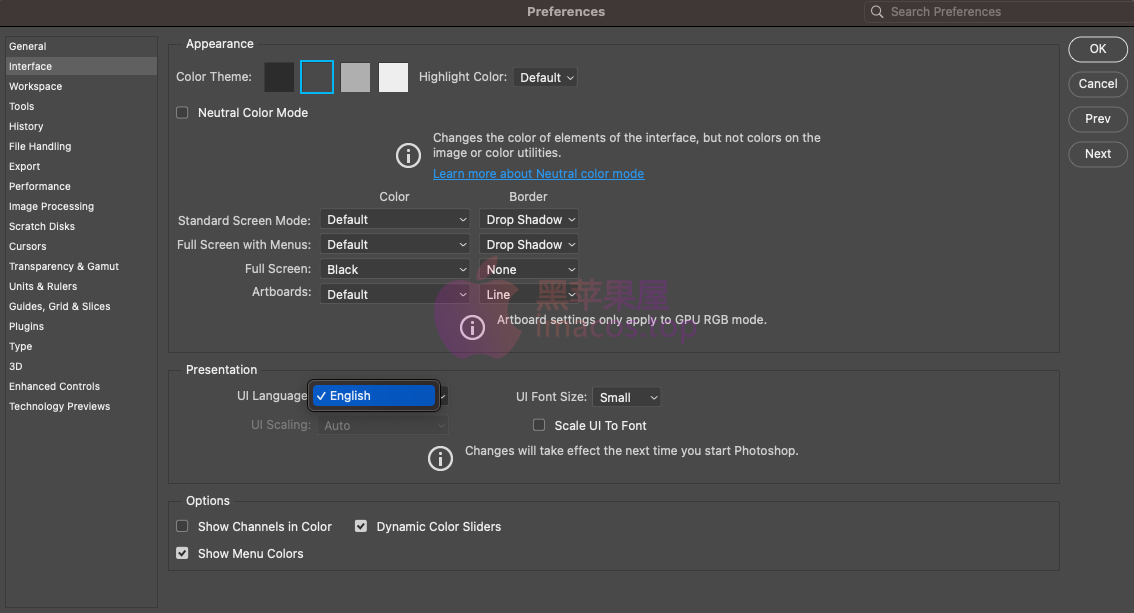1134x613 pixels.
Task: Enable Neutral Color Mode
Action: [x=182, y=112]
